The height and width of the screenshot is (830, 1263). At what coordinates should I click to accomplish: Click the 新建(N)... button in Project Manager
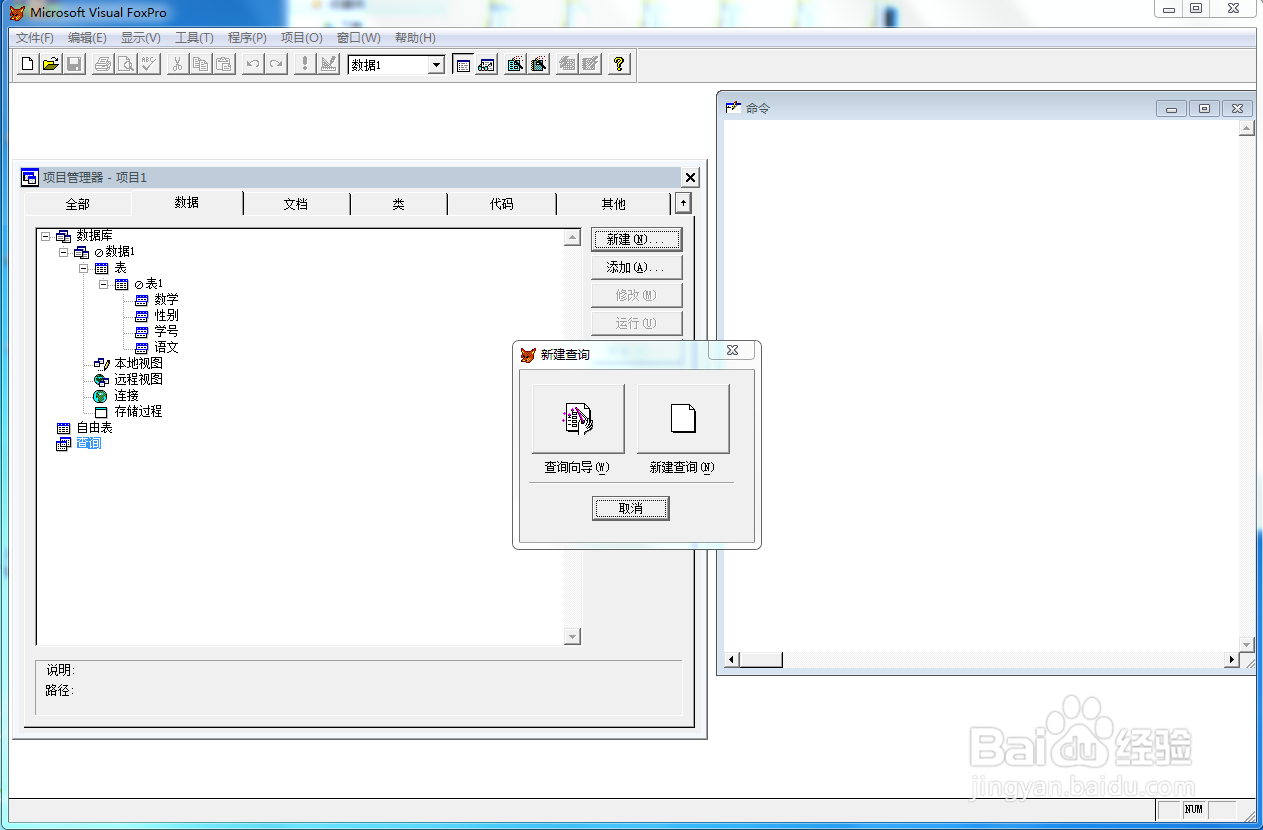click(x=636, y=240)
